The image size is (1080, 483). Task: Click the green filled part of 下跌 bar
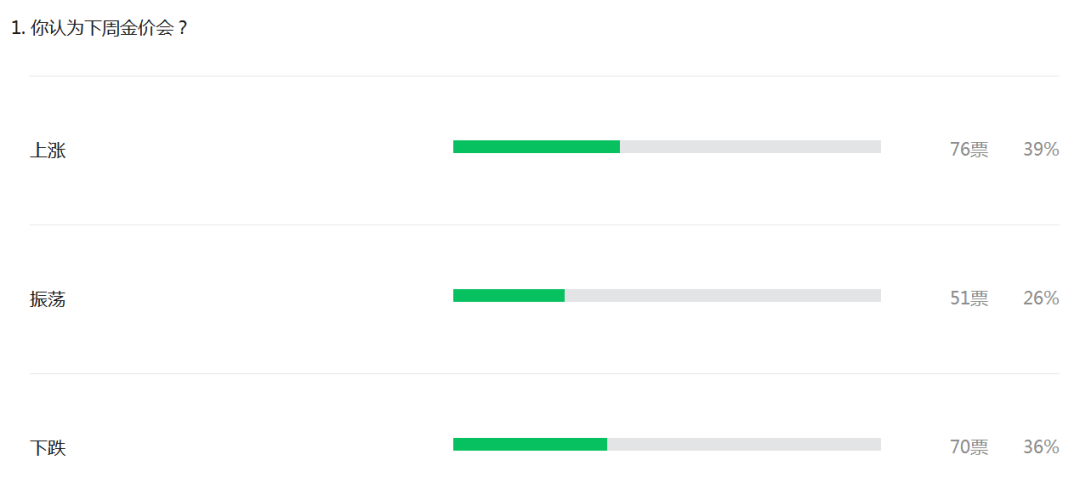tap(530, 444)
